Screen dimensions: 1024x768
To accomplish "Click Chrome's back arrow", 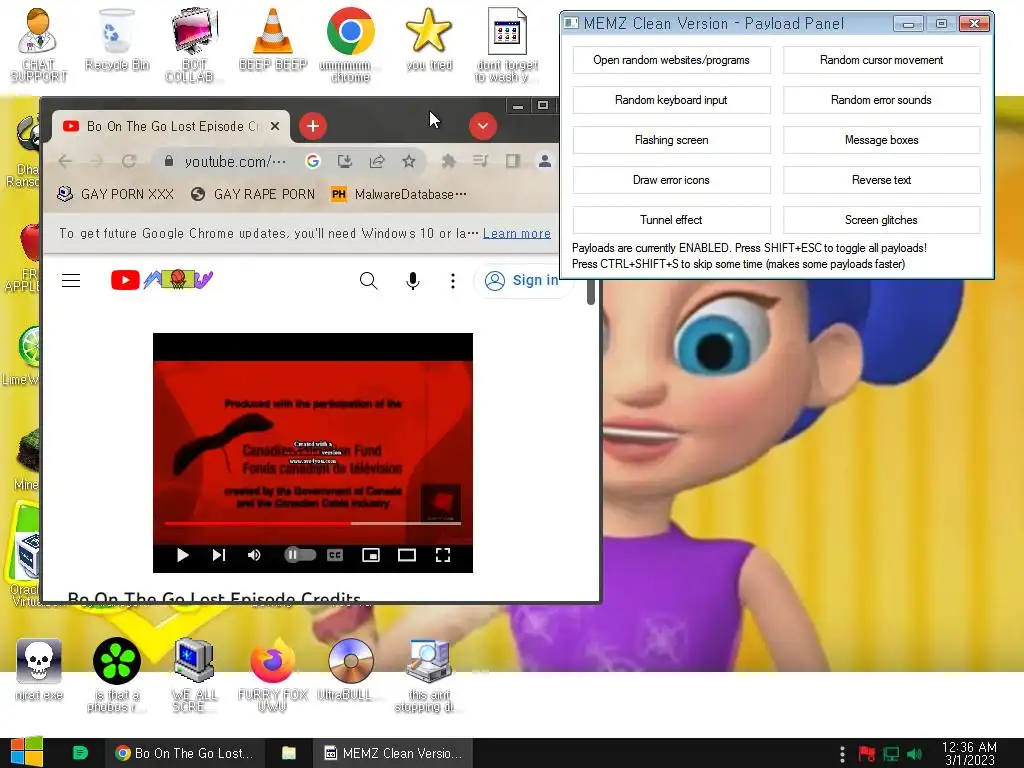I will [65, 161].
